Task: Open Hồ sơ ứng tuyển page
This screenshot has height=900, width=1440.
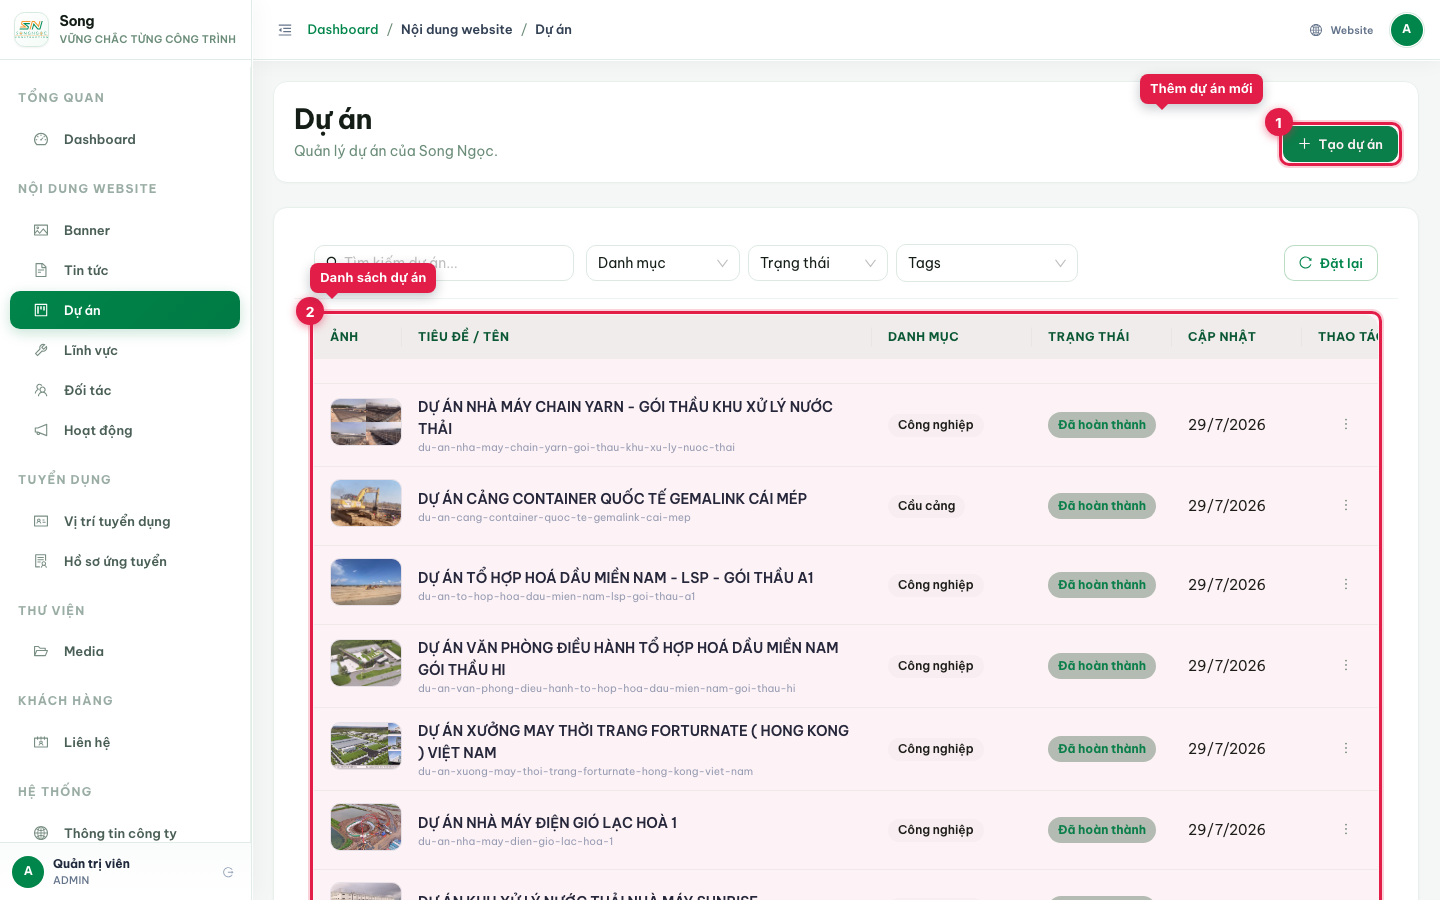Action: 125,562
